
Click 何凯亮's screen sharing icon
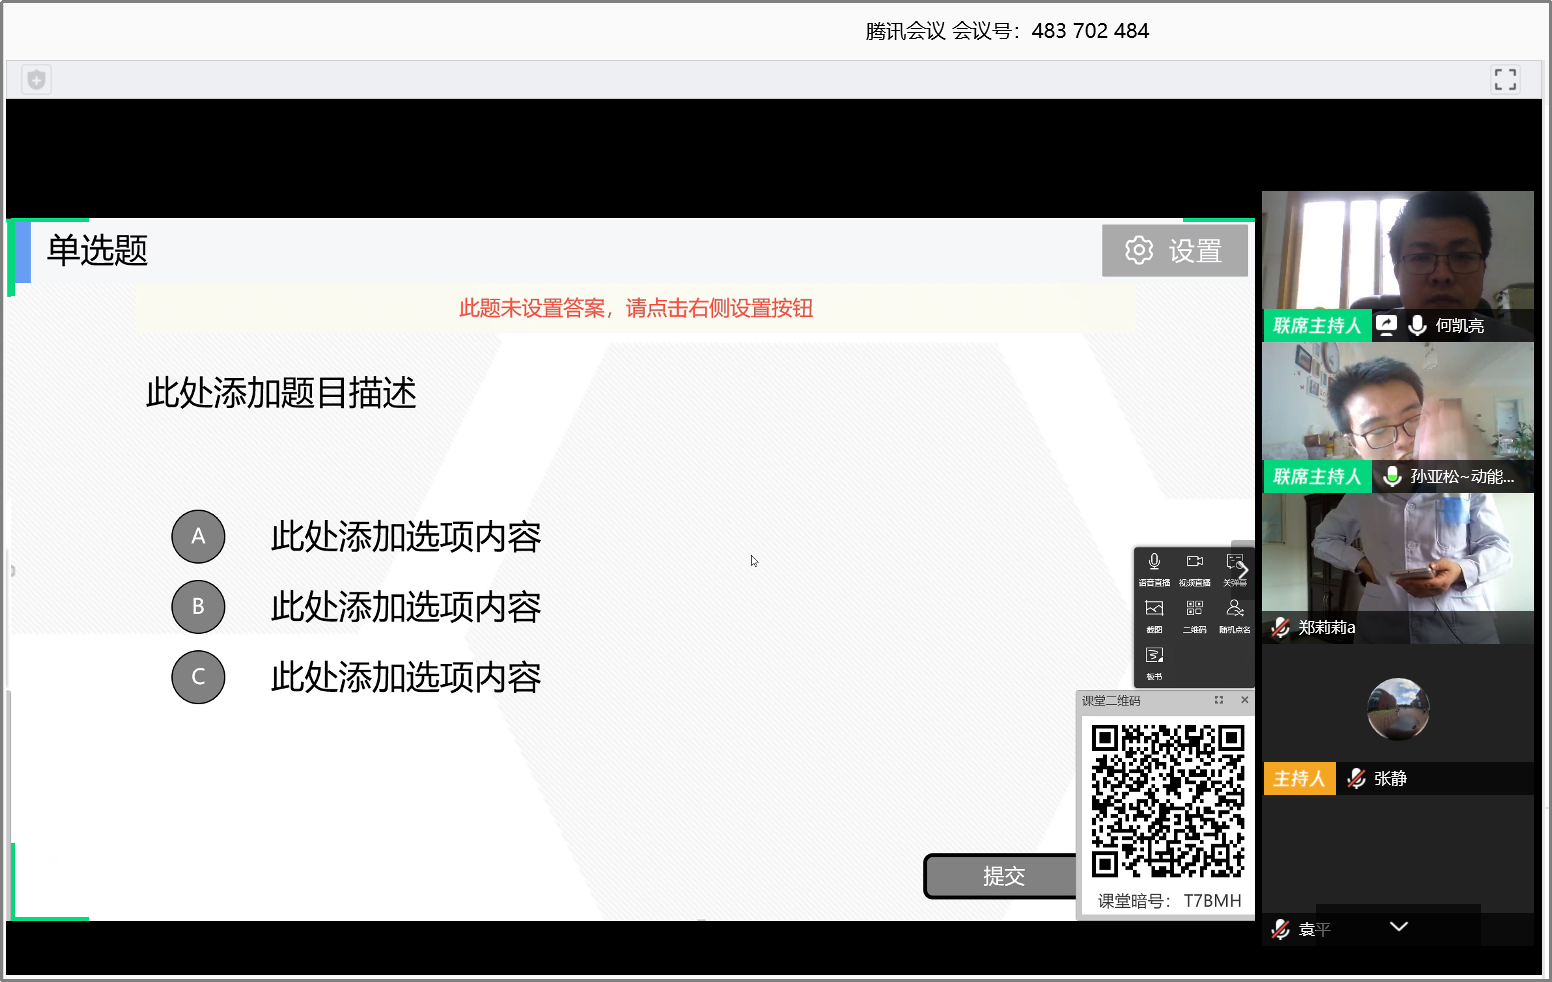(1386, 325)
